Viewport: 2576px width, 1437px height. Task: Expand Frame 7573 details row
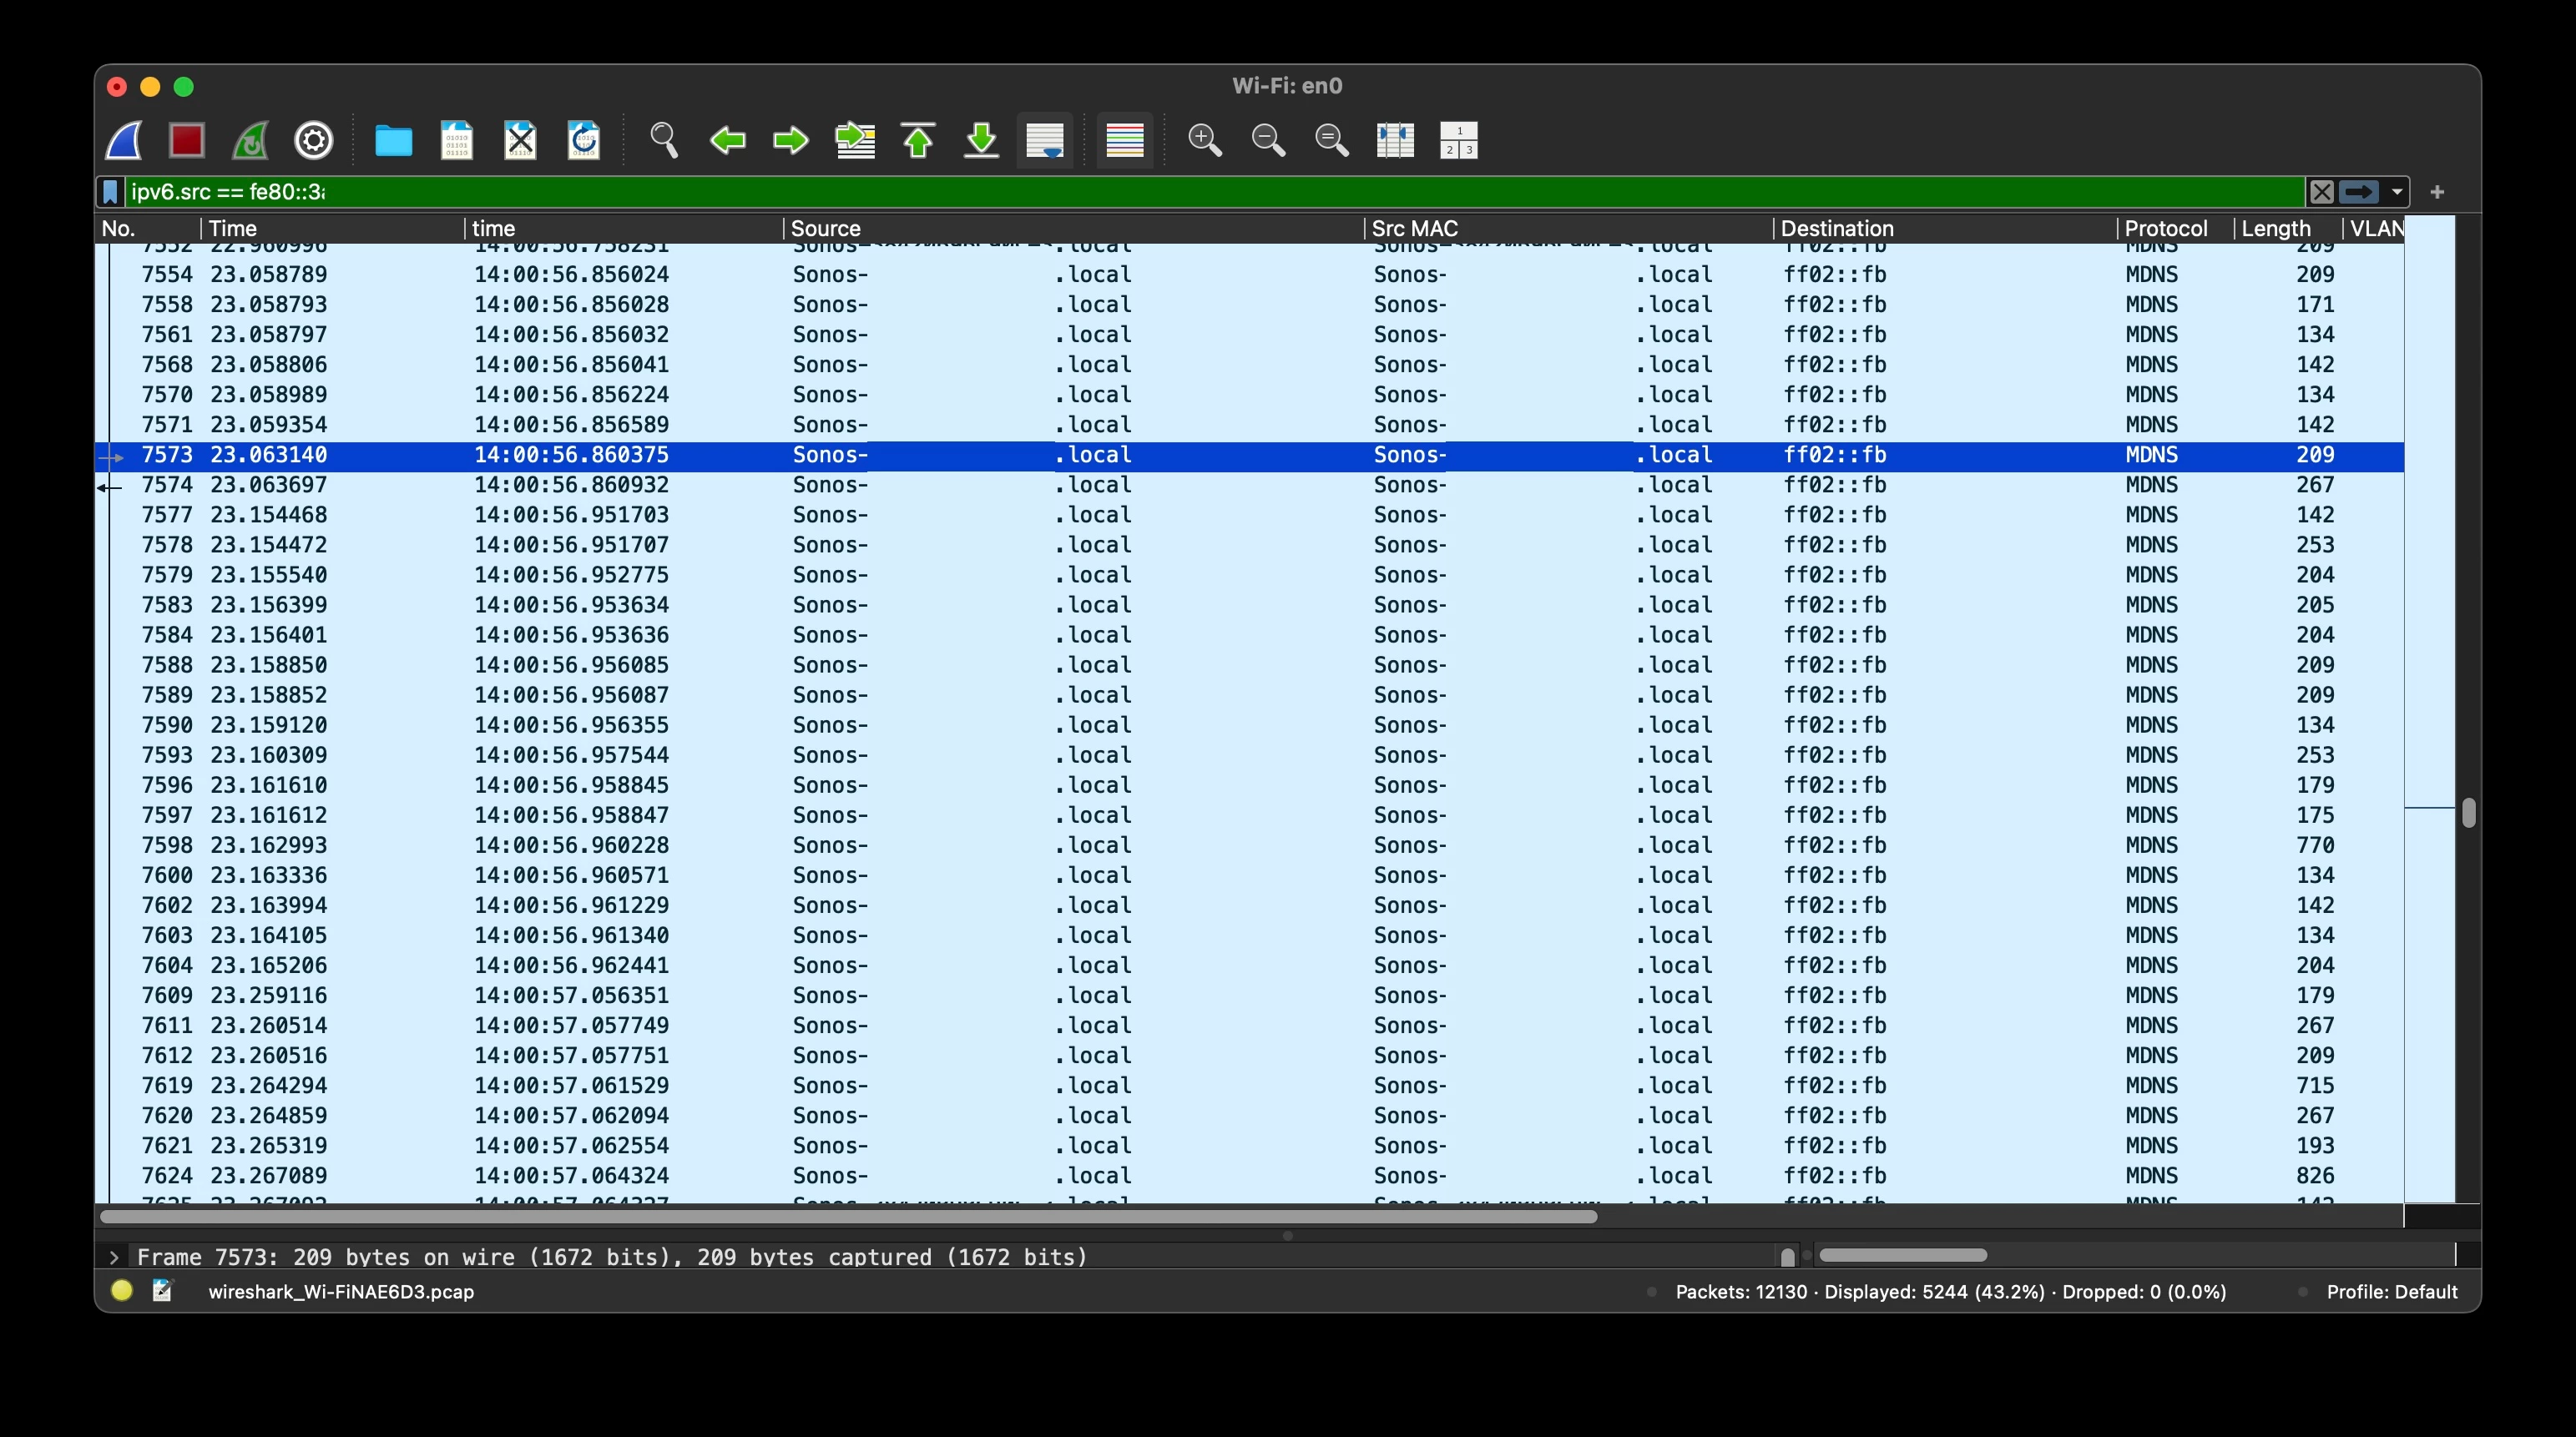pyautogui.click(x=114, y=1257)
